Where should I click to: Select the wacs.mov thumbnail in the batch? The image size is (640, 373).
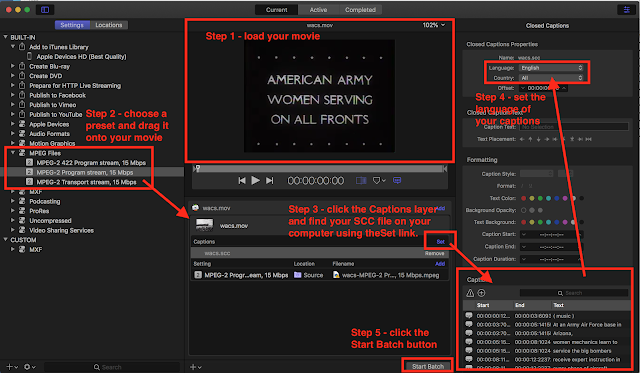204,225
